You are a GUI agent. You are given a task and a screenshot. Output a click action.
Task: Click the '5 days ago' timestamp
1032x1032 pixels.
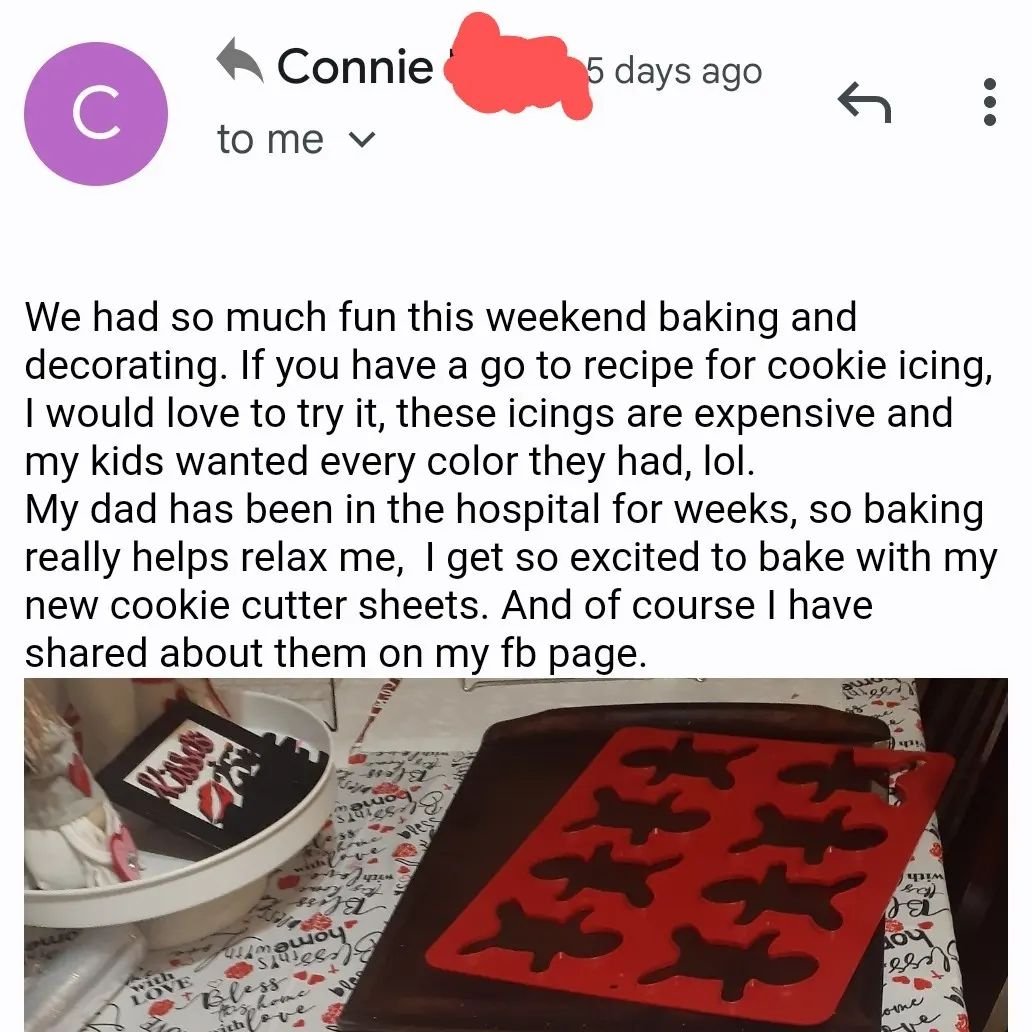(675, 70)
